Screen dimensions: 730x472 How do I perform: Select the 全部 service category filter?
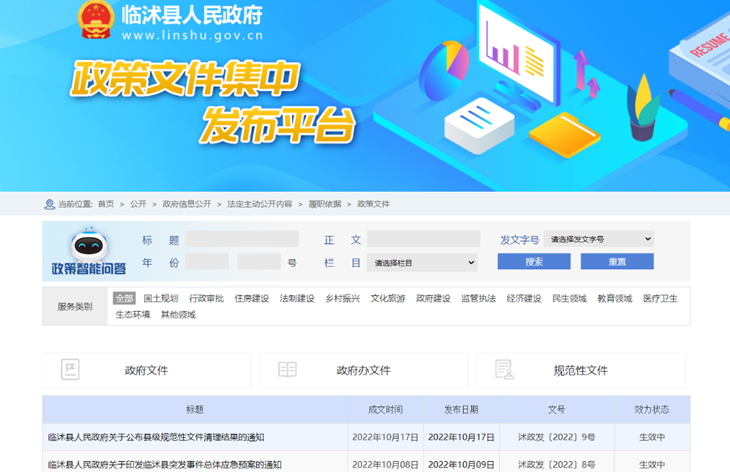point(124,298)
